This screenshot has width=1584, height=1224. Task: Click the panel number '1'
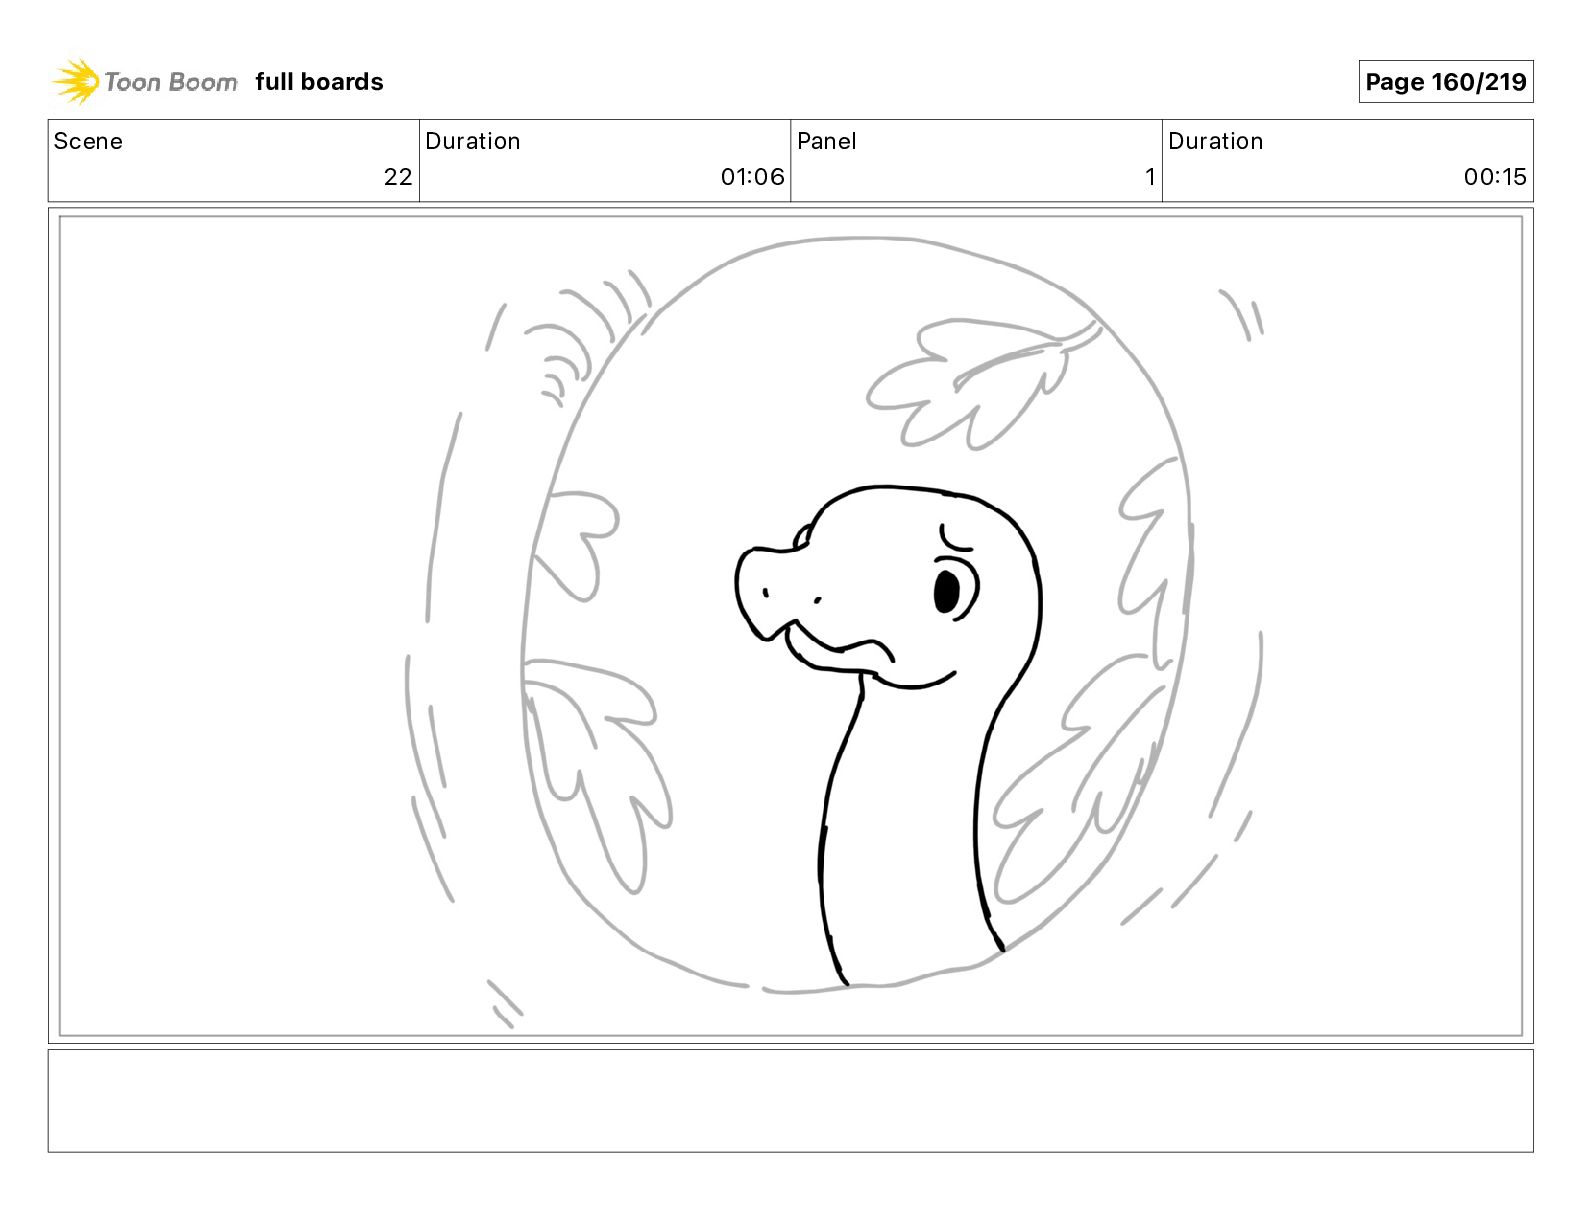[x=1150, y=177]
